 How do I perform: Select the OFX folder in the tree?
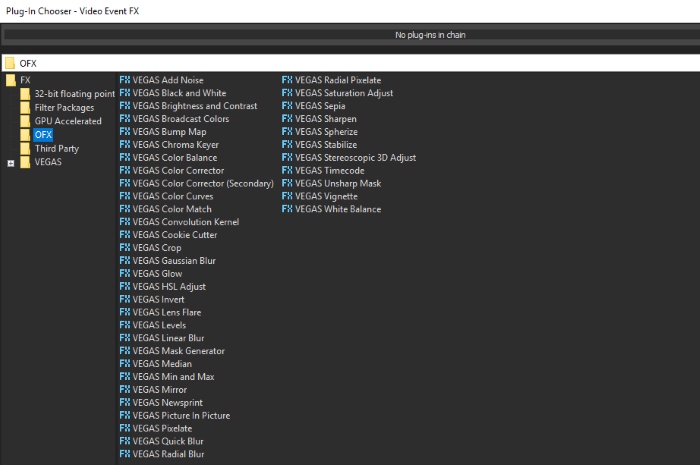pyautogui.click(x=43, y=135)
